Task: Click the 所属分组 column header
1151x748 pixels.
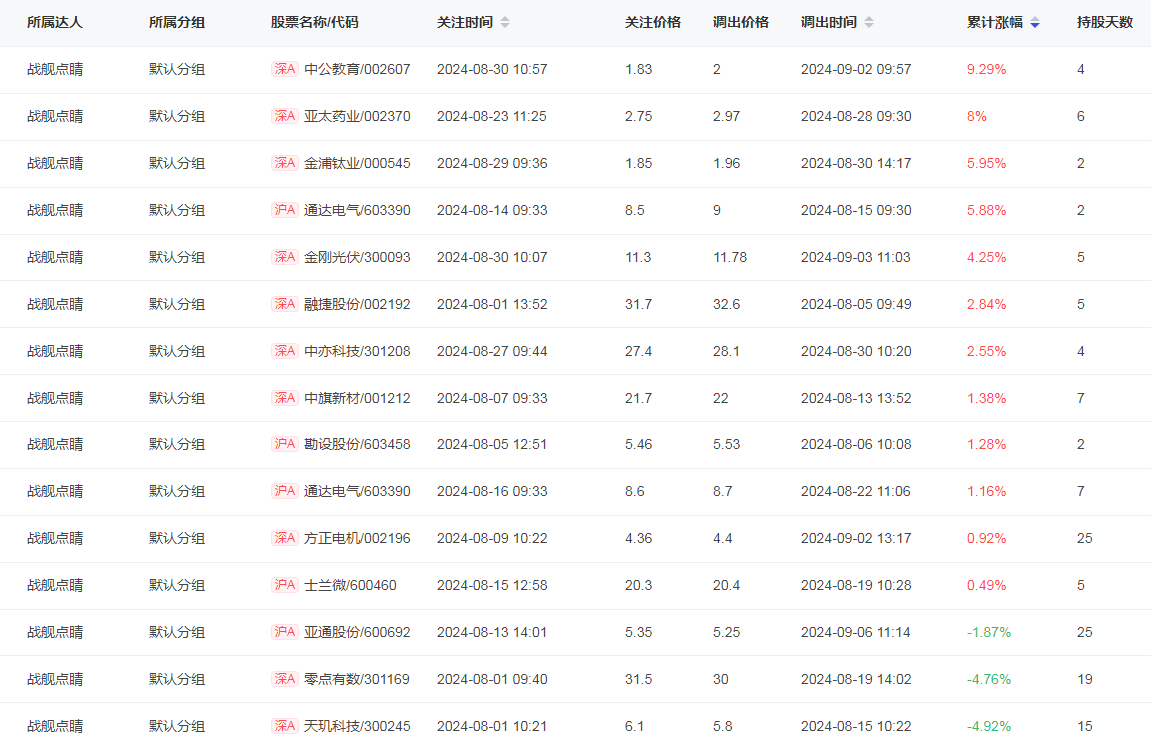Action: tap(177, 23)
